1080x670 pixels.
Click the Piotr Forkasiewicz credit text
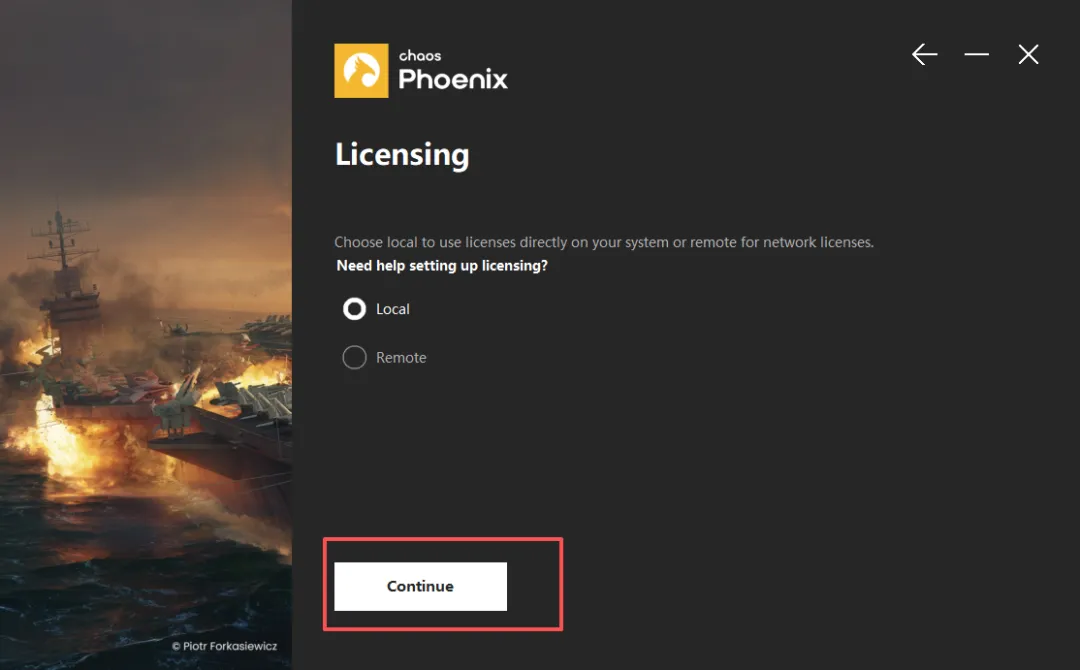pos(224,646)
